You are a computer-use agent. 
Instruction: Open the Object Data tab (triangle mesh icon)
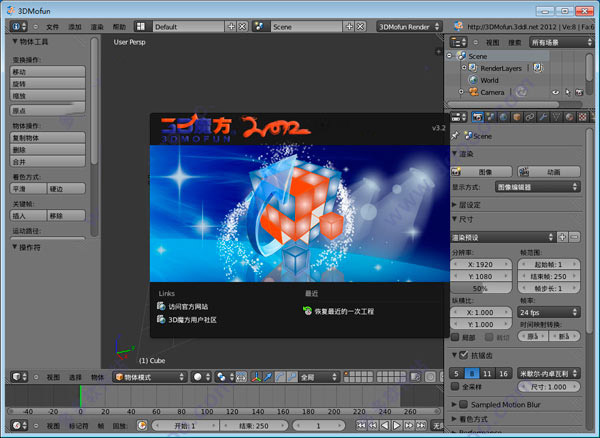556,117
